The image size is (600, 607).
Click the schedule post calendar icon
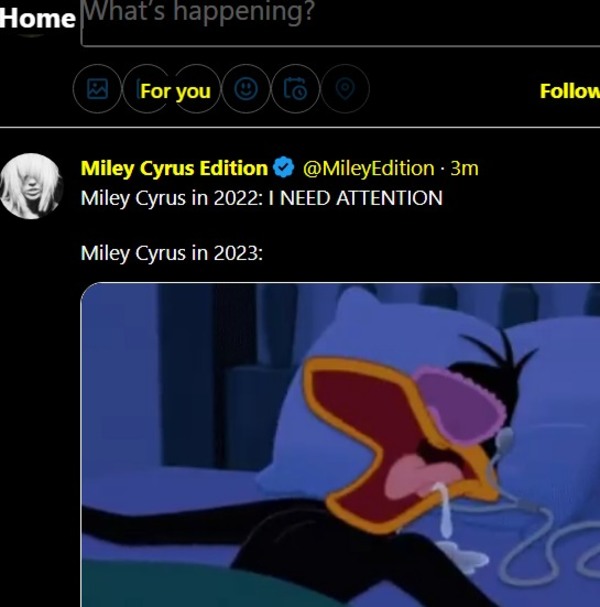295,90
